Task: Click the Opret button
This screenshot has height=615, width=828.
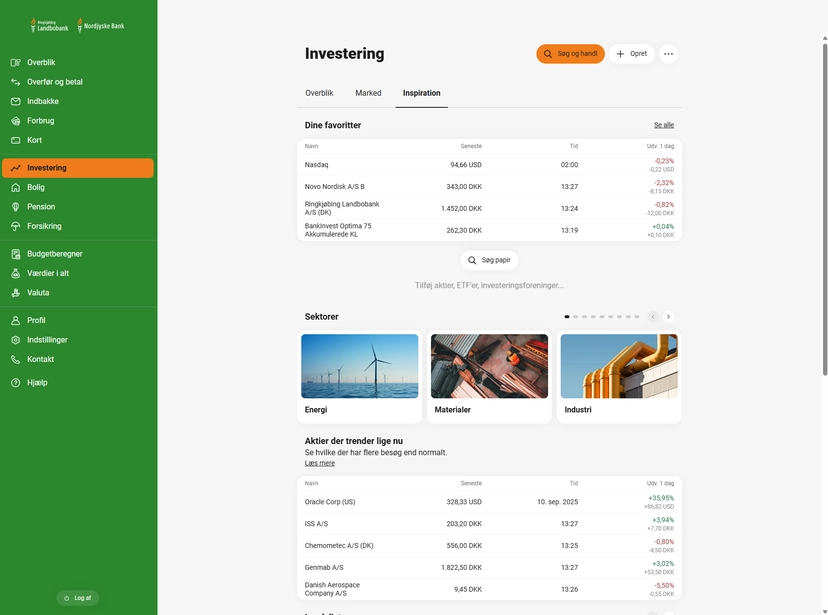Action: click(632, 54)
